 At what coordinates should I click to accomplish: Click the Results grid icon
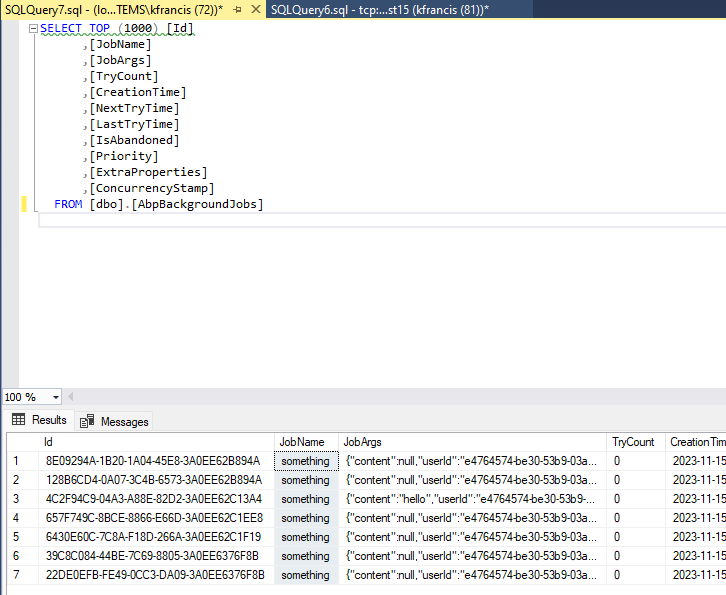pos(18,421)
